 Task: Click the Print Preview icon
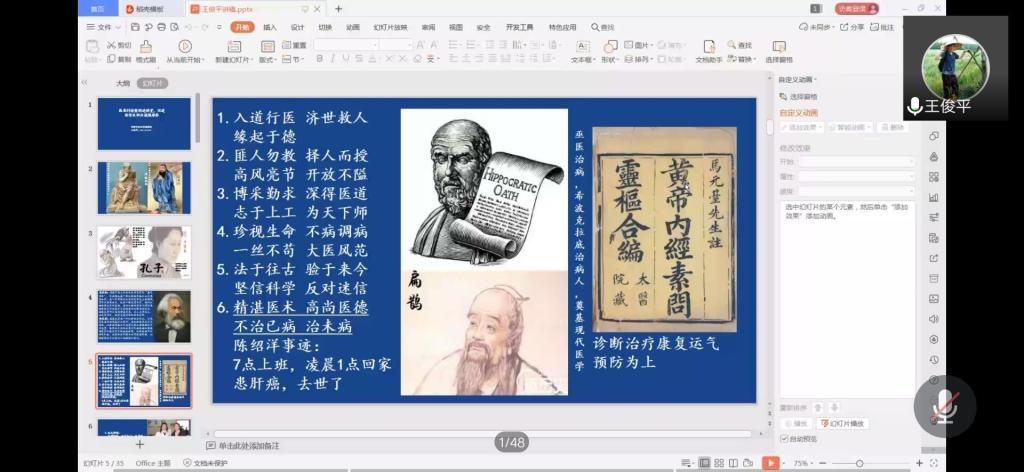point(173,27)
